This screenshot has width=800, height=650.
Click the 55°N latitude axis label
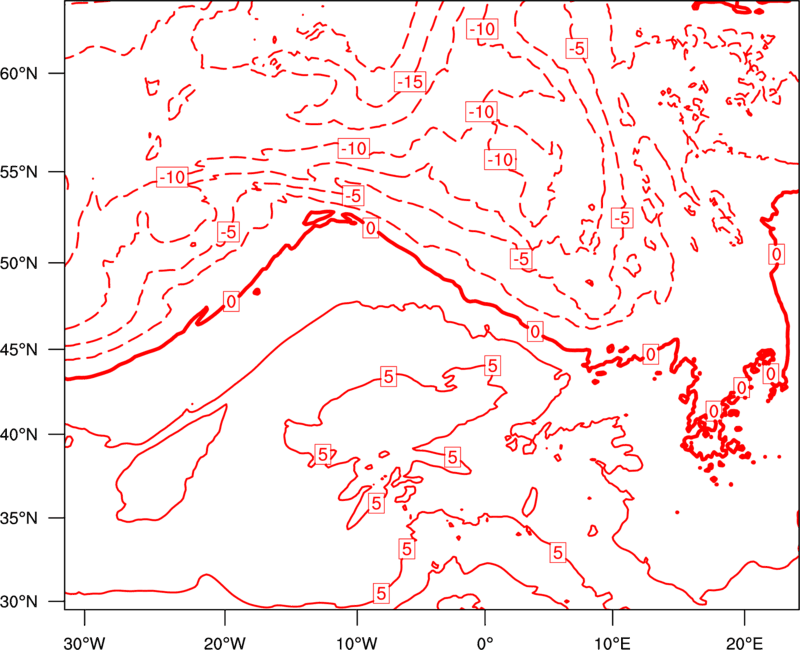(19, 172)
